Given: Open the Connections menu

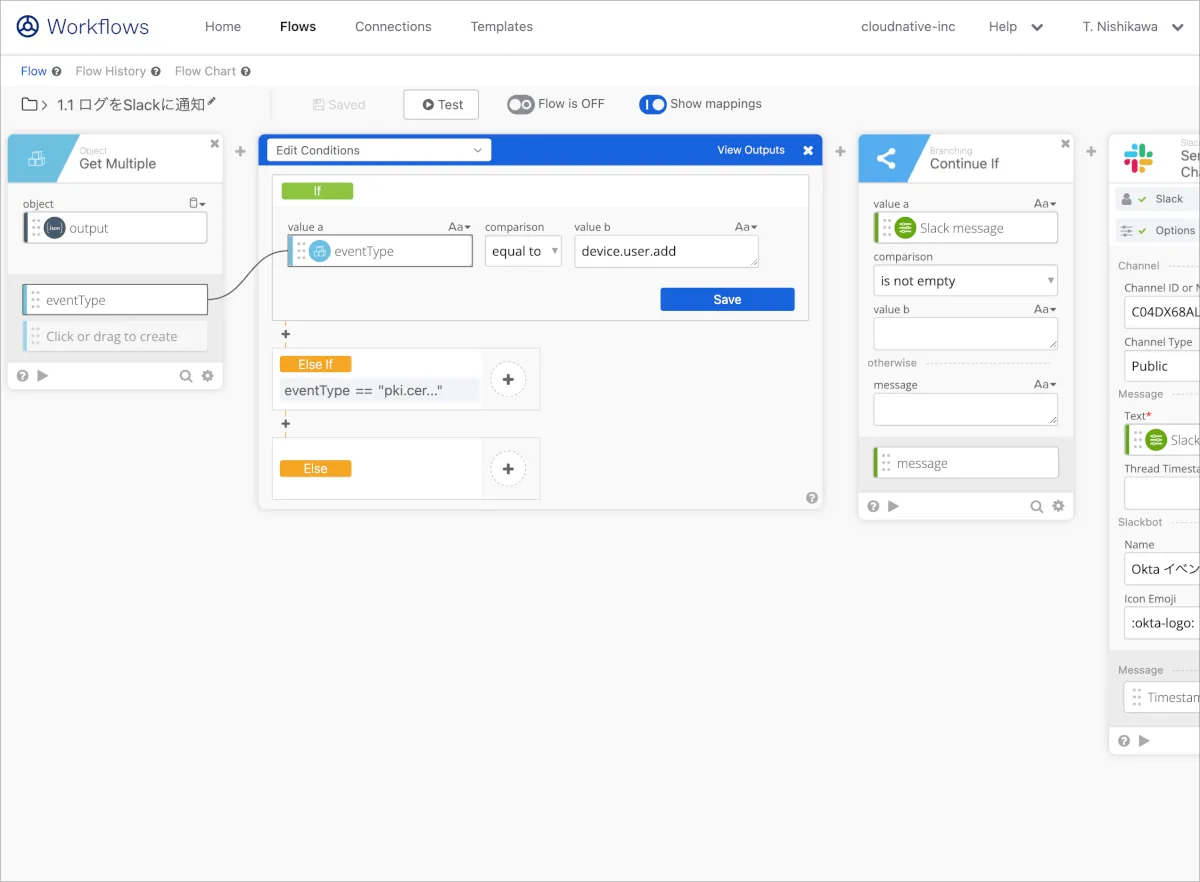Looking at the screenshot, I should tap(393, 27).
